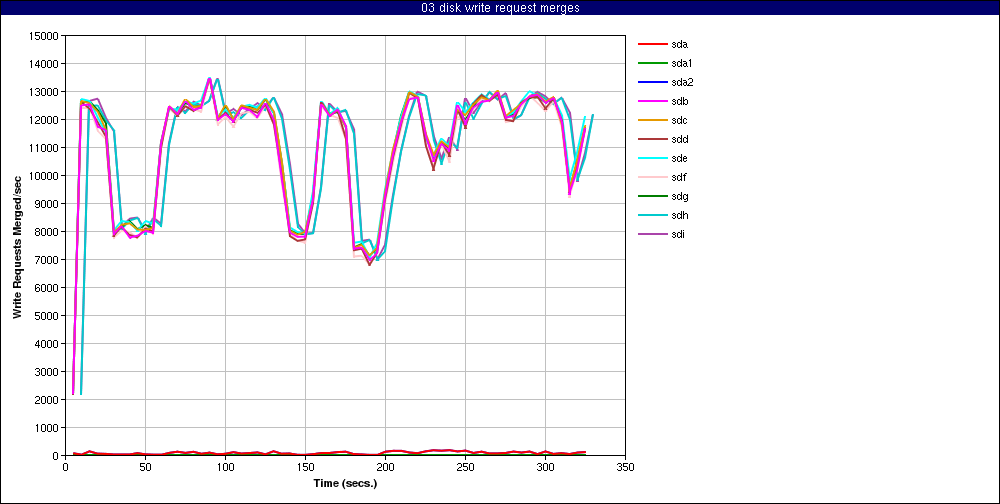Click the magenta sdb legend line swatch
The height and width of the screenshot is (504, 1000).
pos(651,101)
